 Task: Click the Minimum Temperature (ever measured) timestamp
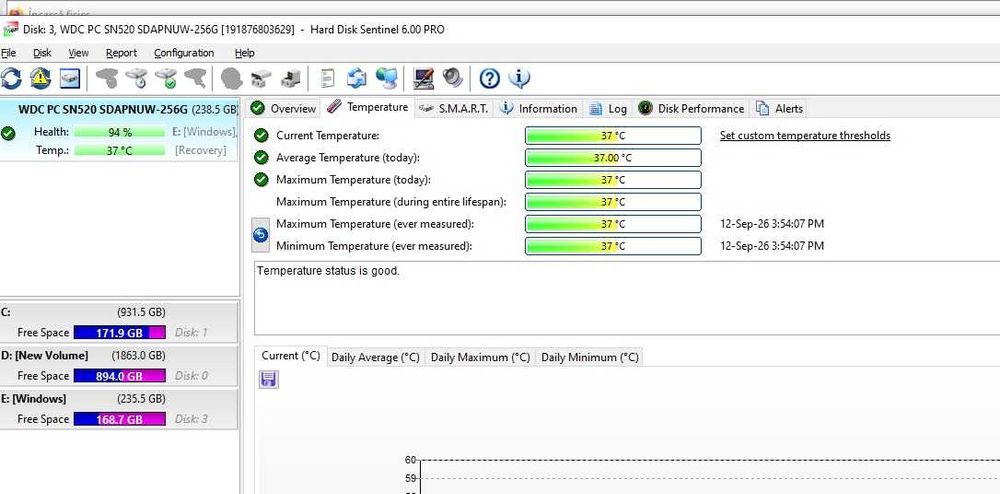pos(772,246)
